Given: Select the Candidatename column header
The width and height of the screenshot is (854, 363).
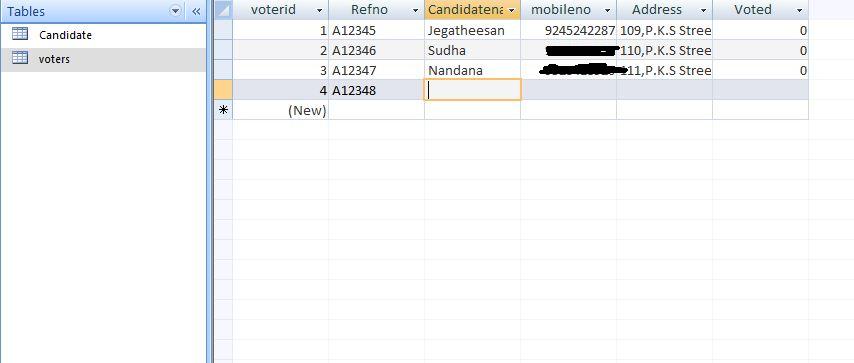Looking at the screenshot, I should 472,10.
